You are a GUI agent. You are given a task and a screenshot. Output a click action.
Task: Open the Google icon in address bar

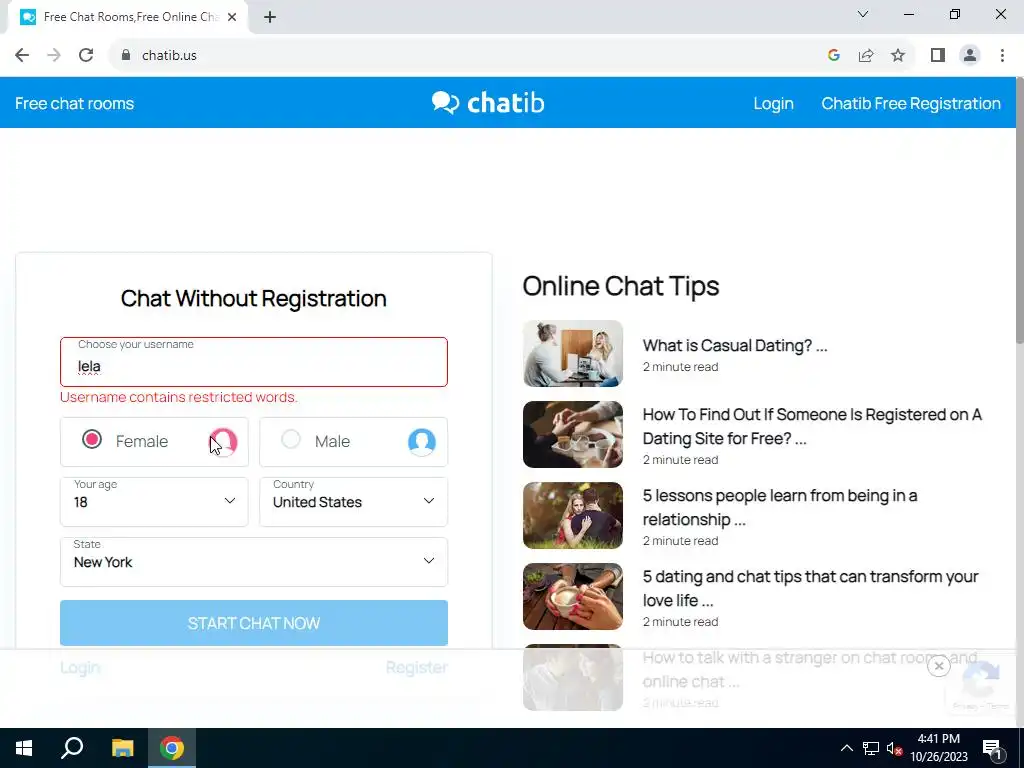pyautogui.click(x=833, y=56)
